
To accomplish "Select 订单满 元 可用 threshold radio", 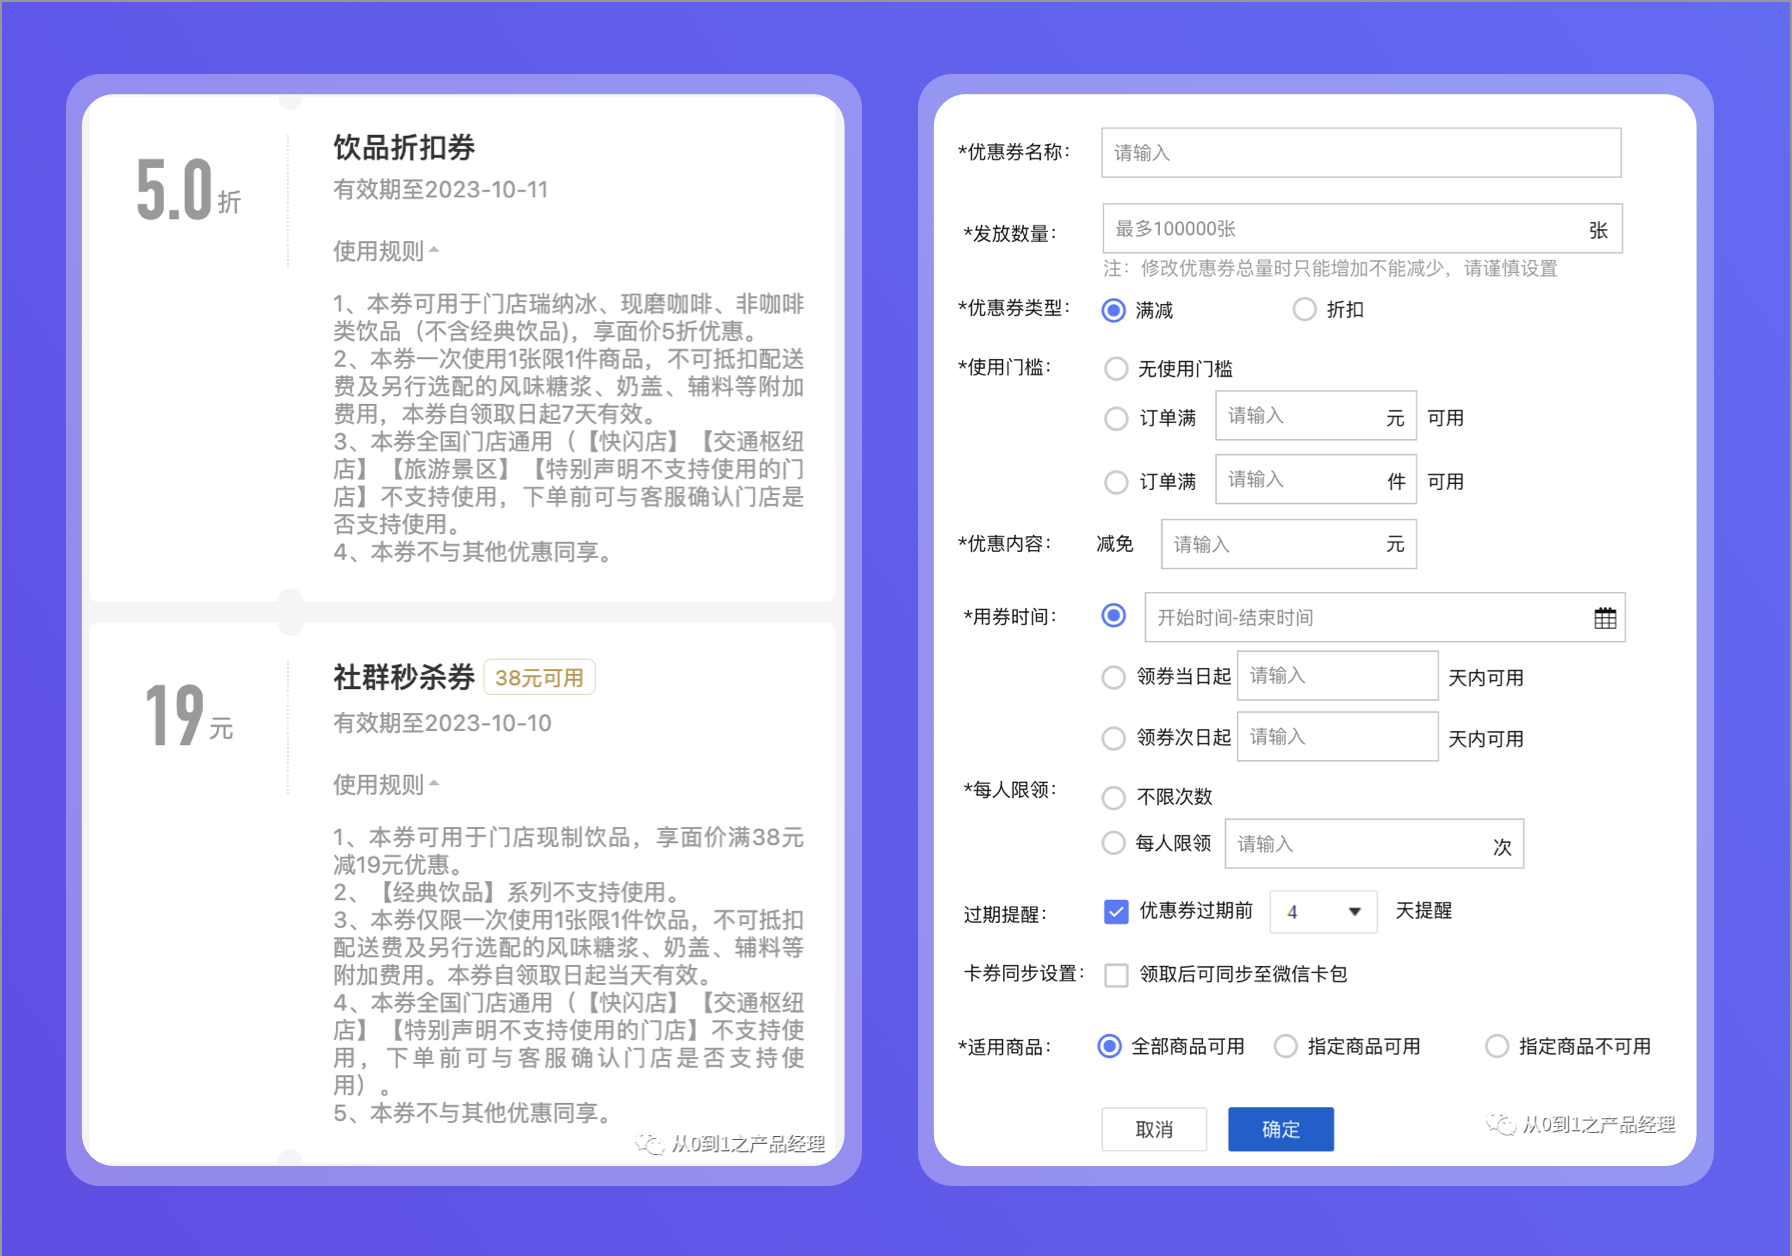I will point(1116,418).
